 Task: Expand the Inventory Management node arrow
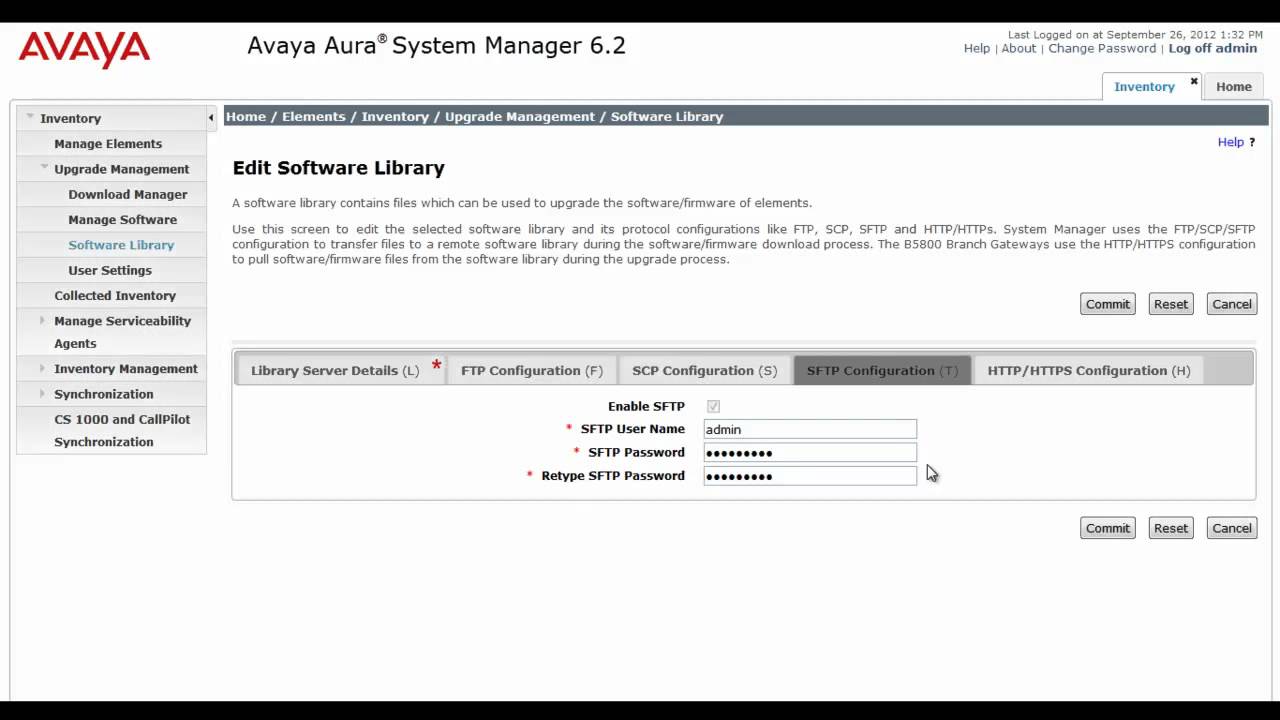pyautogui.click(x=42, y=368)
